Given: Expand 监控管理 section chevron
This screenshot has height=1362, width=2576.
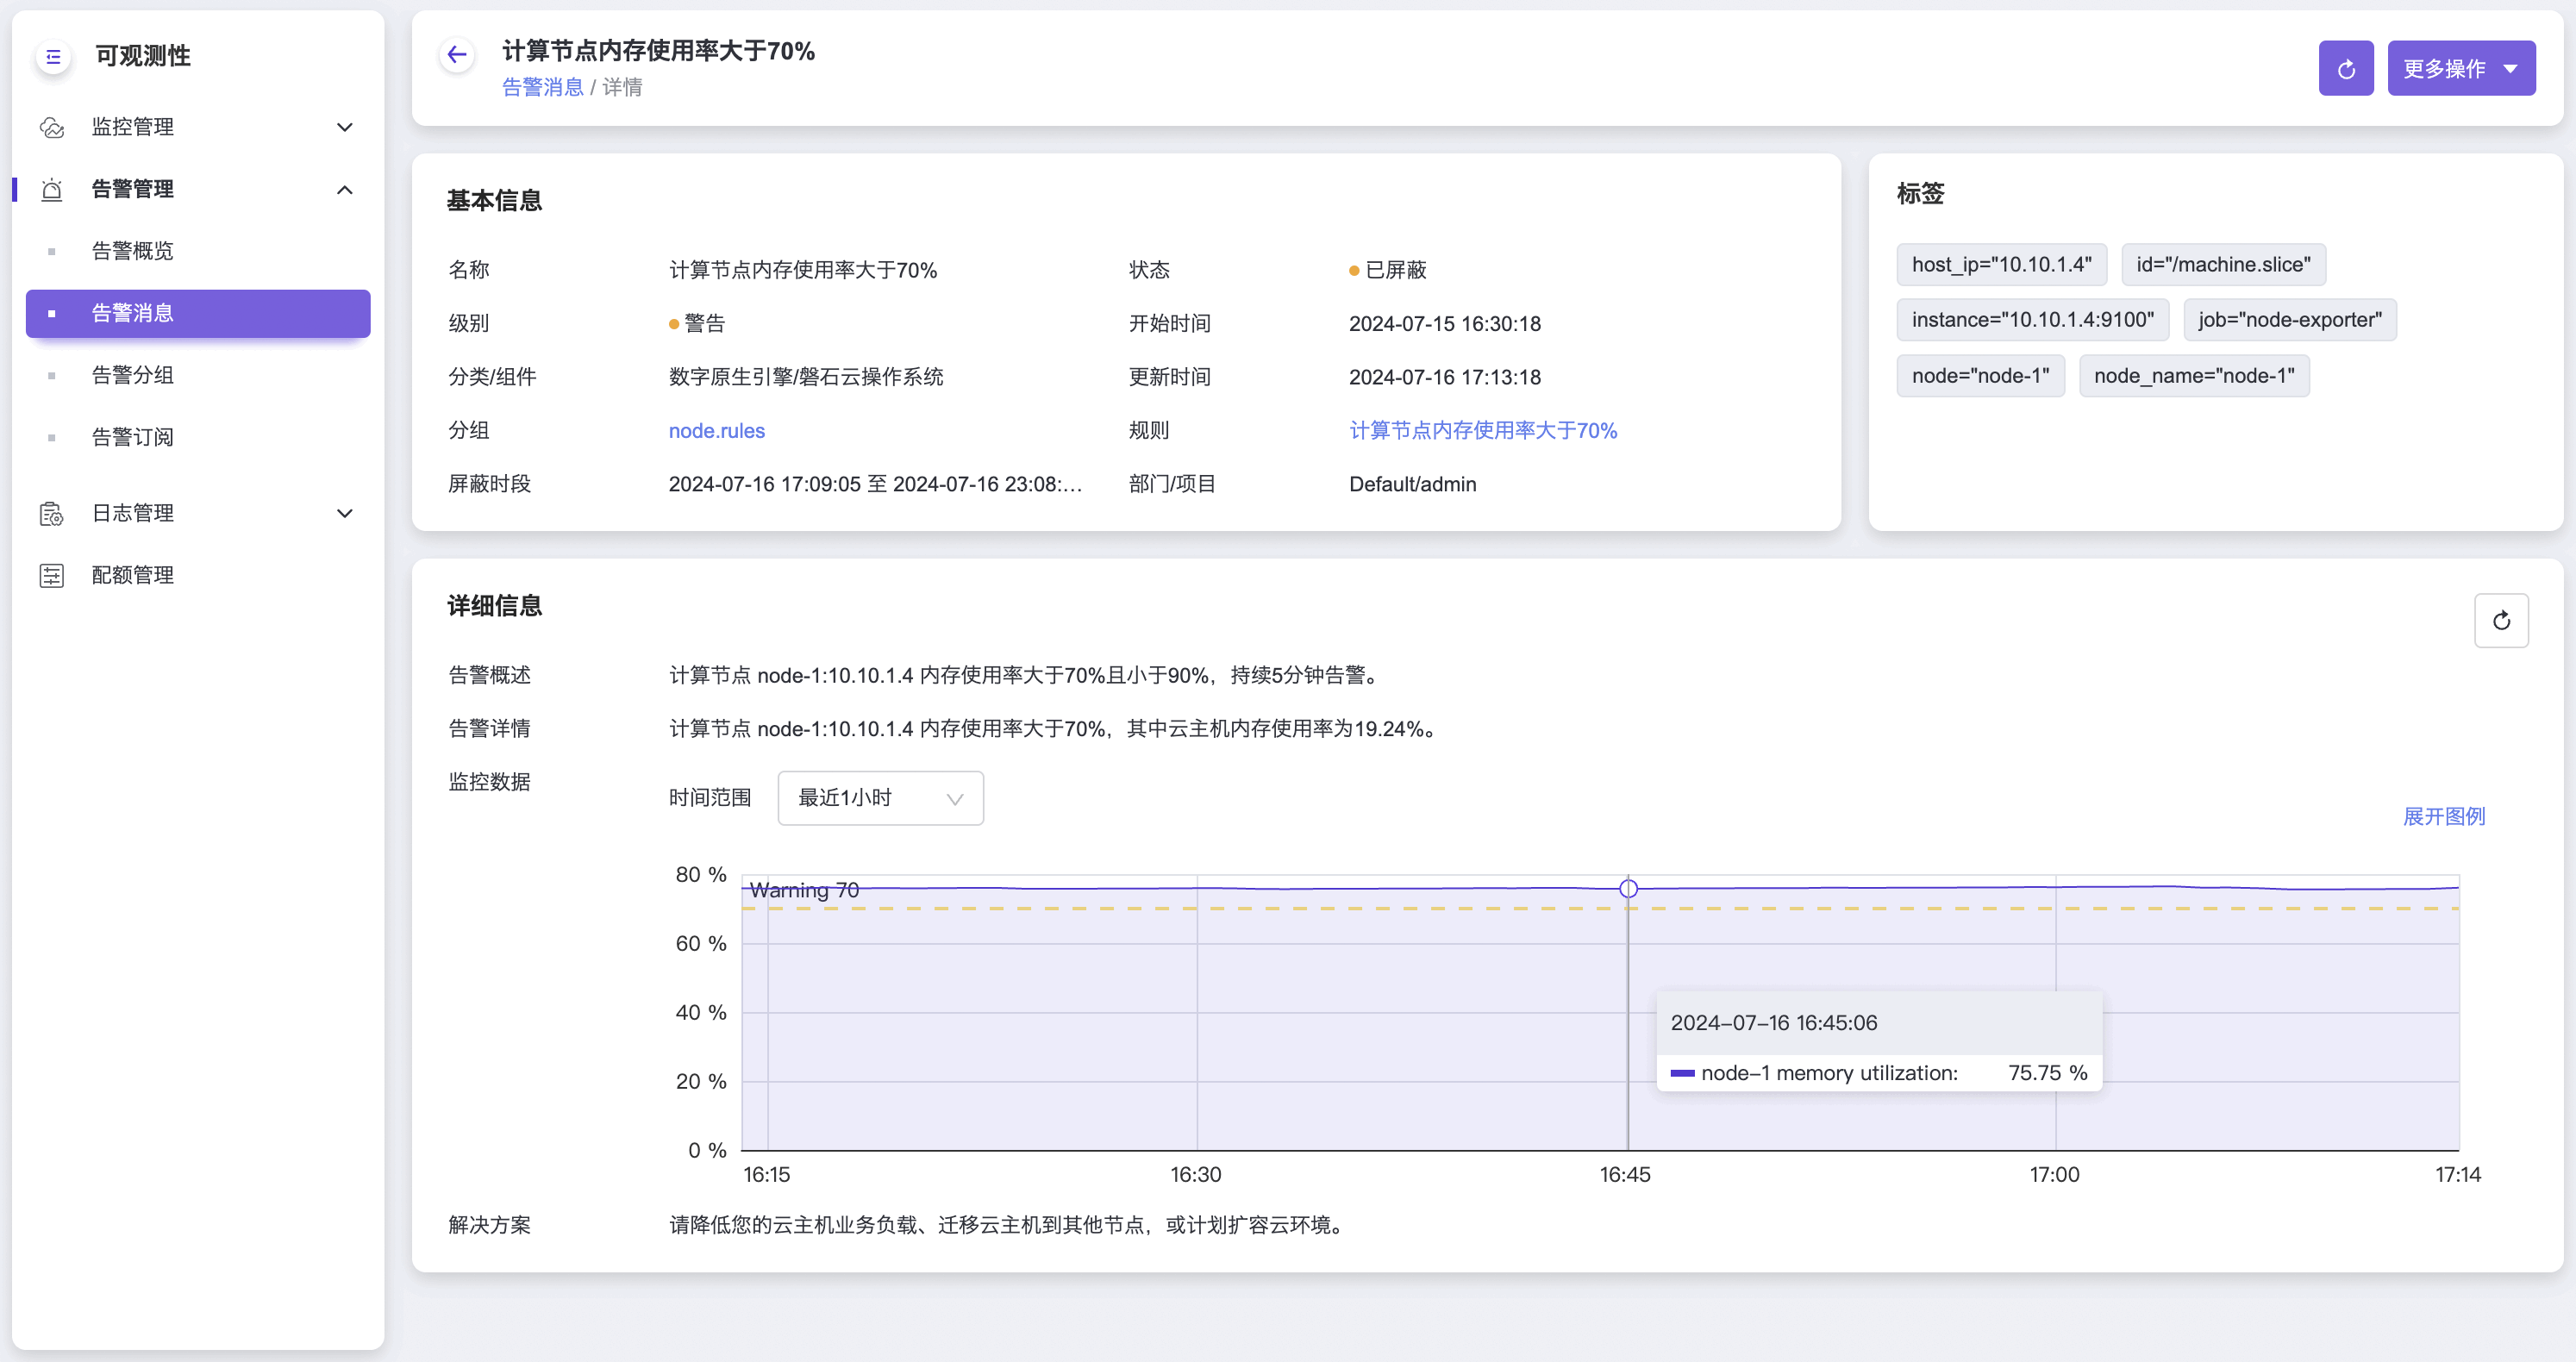Looking at the screenshot, I should [x=345, y=128].
